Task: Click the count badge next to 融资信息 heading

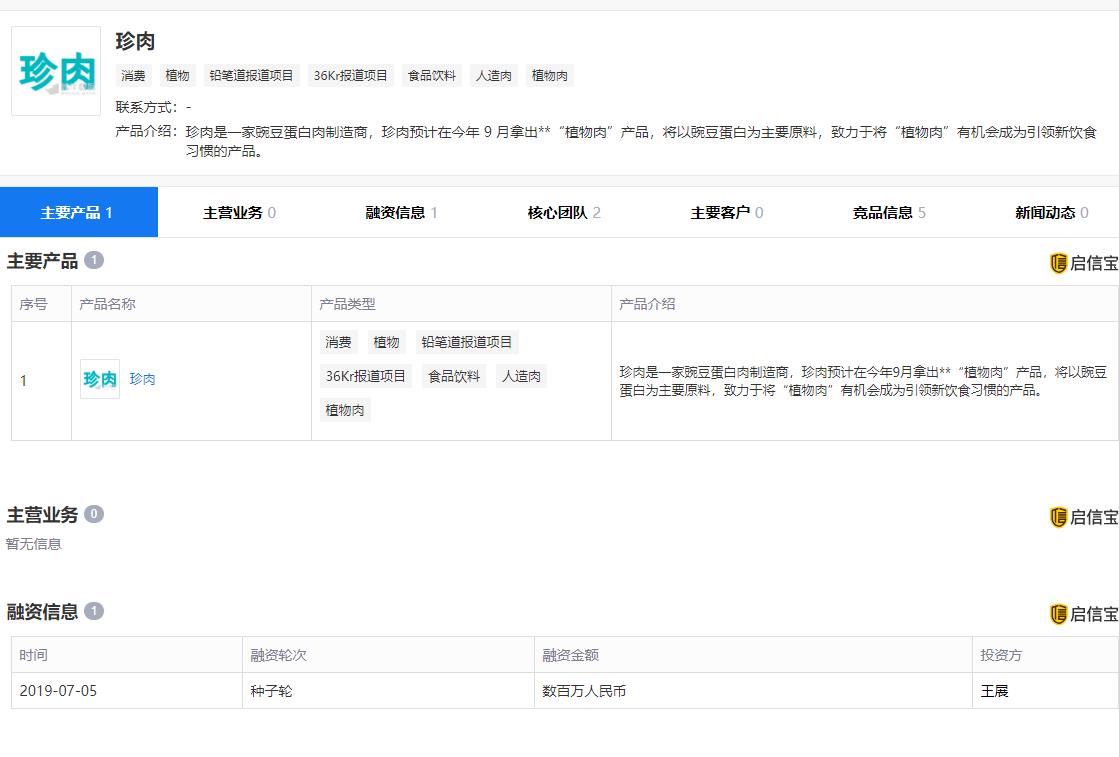Action: (x=93, y=611)
